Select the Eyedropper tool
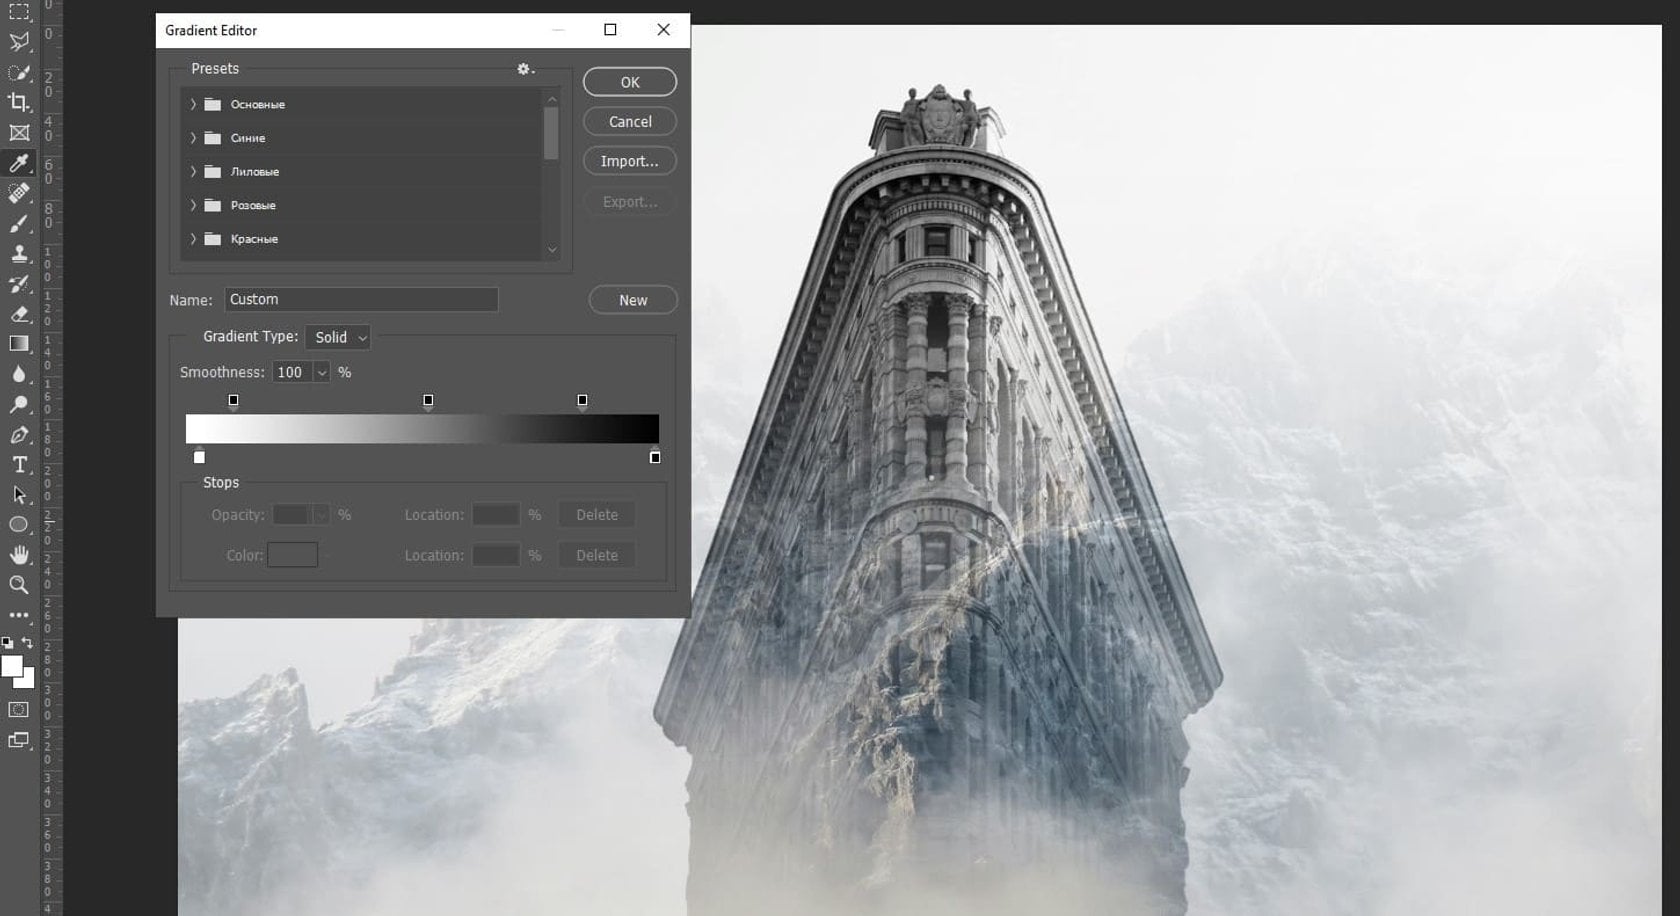Screen dimensions: 1680x916 point(18,163)
